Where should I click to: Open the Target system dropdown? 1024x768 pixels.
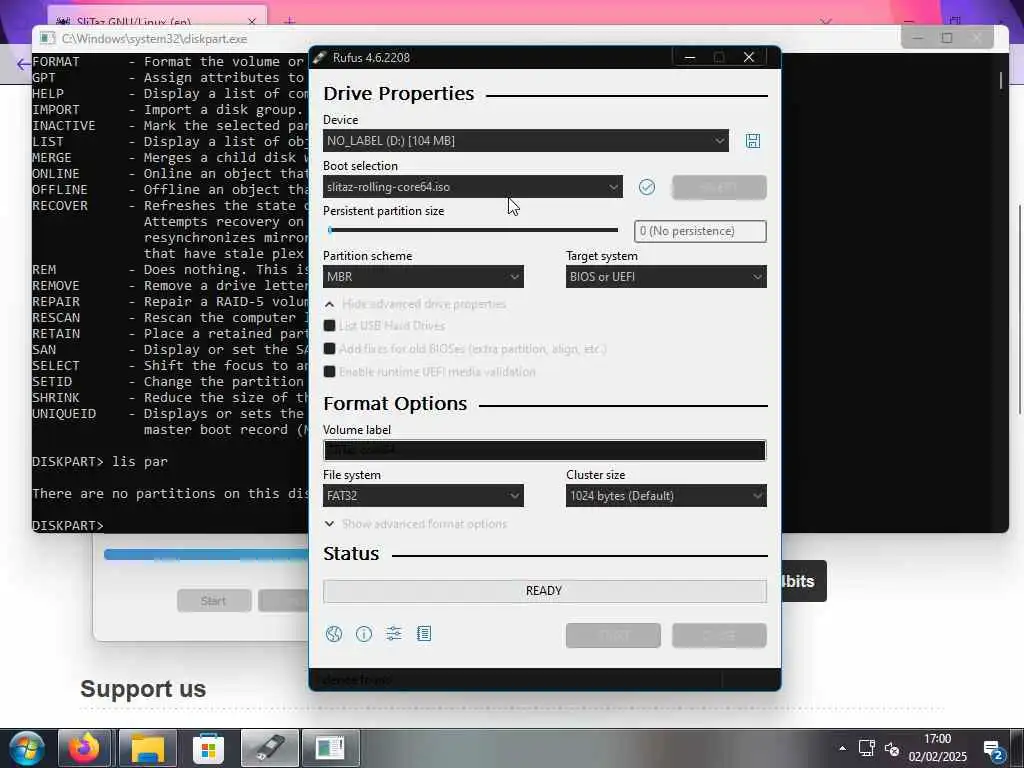pyautogui.click(x=666, y=277)
